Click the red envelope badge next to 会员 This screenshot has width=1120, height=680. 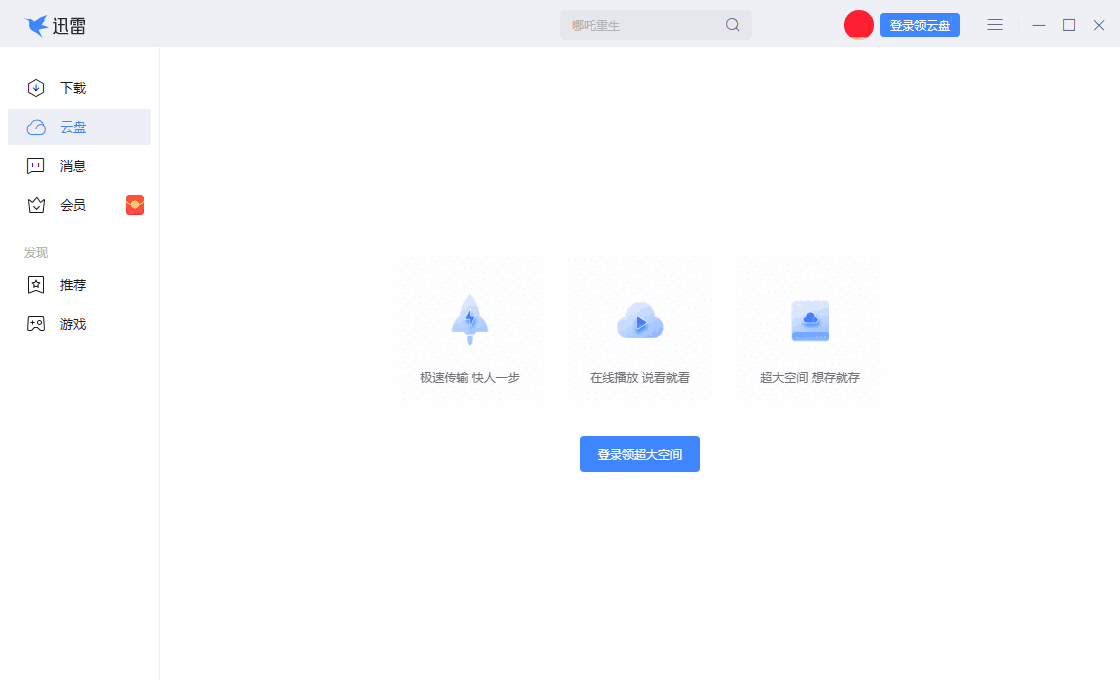(135, 205)
